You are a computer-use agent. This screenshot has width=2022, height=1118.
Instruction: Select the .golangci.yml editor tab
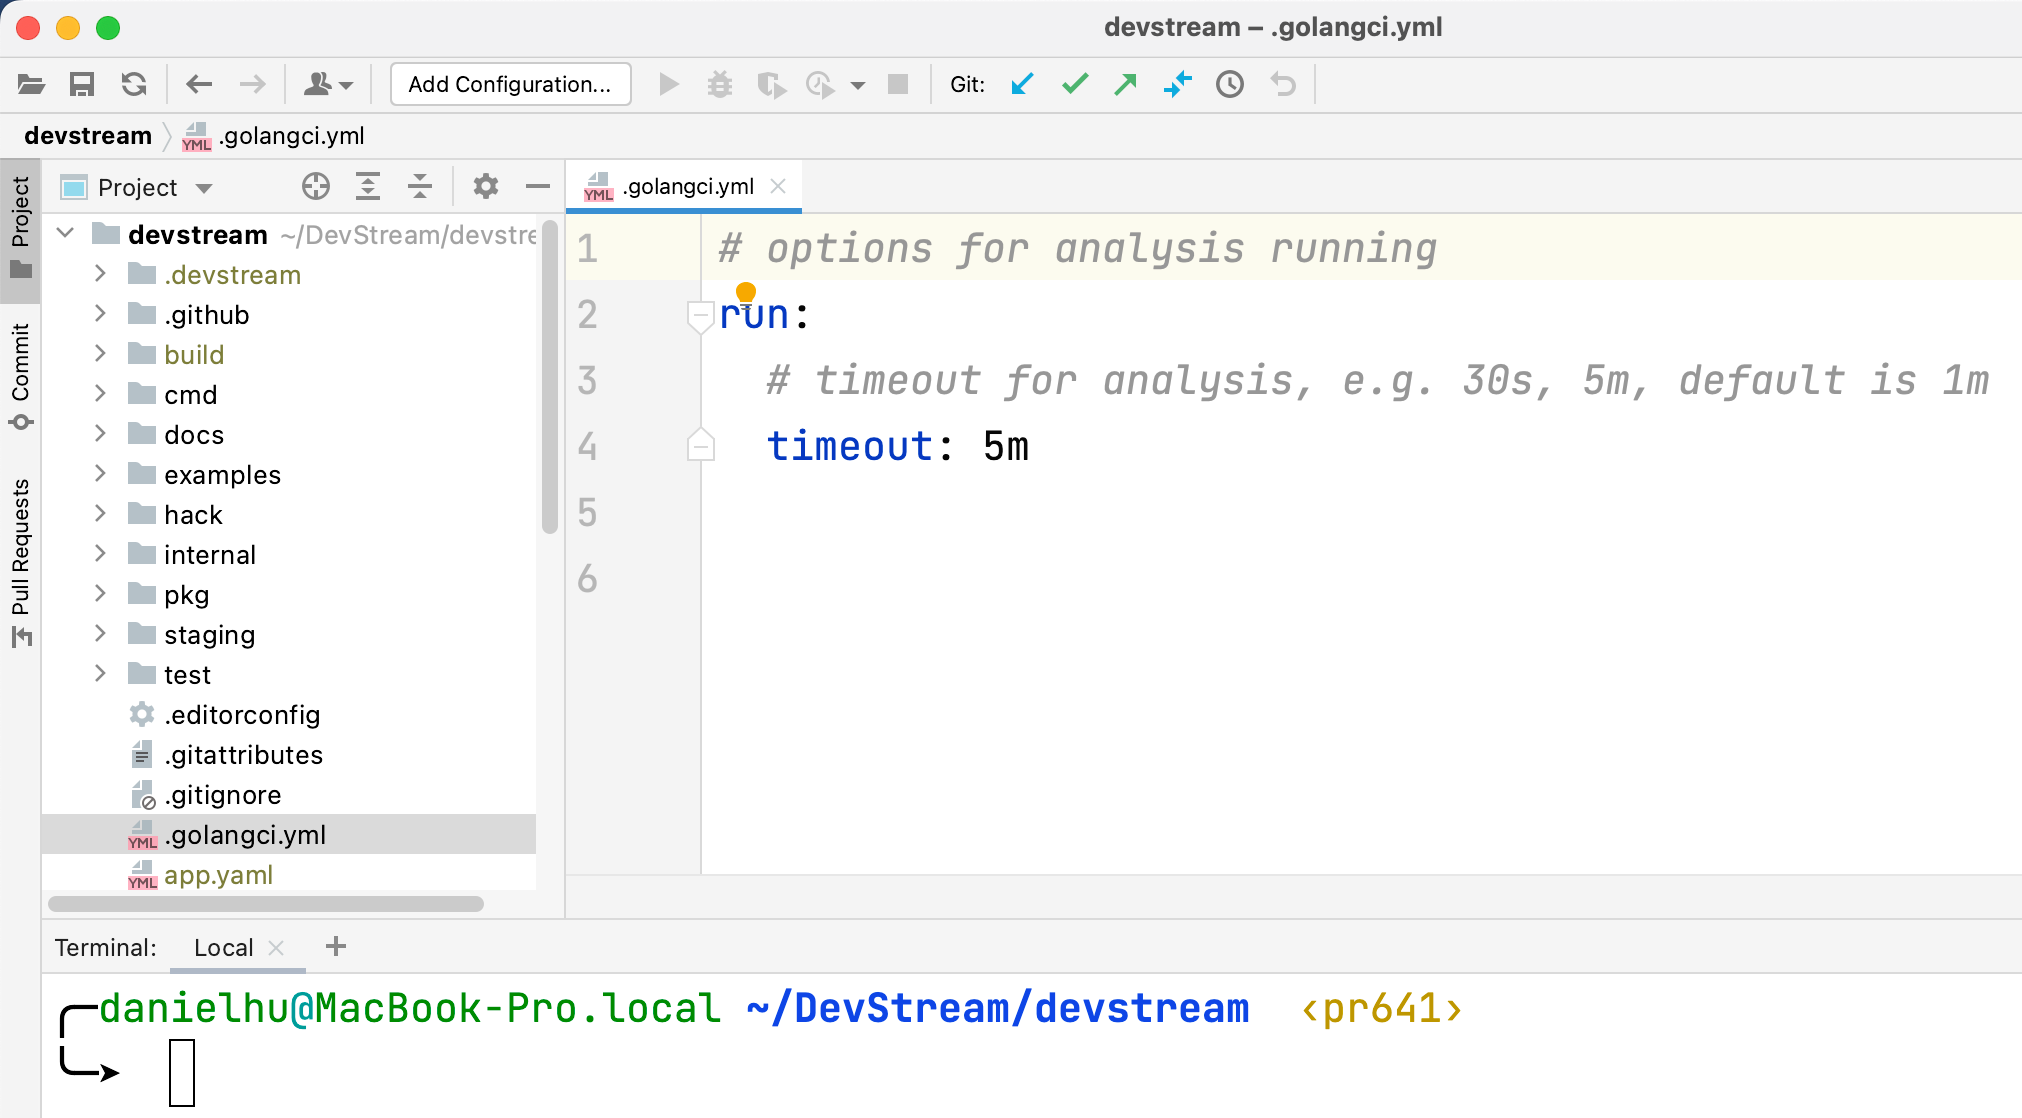pyautogui.click(x=687, y=186)
